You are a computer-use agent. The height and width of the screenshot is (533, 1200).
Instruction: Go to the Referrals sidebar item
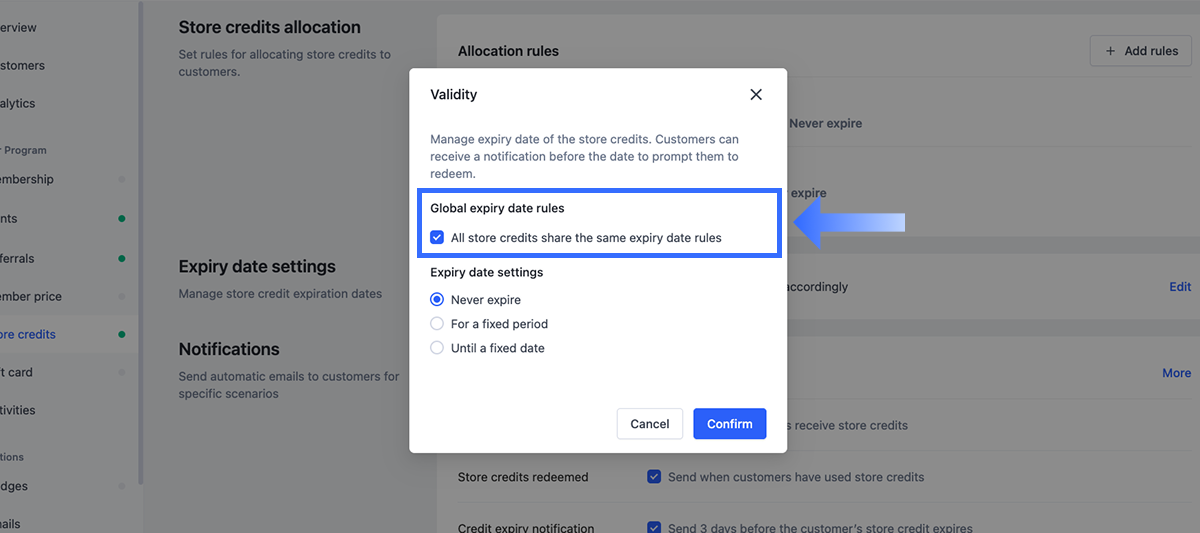18,258
